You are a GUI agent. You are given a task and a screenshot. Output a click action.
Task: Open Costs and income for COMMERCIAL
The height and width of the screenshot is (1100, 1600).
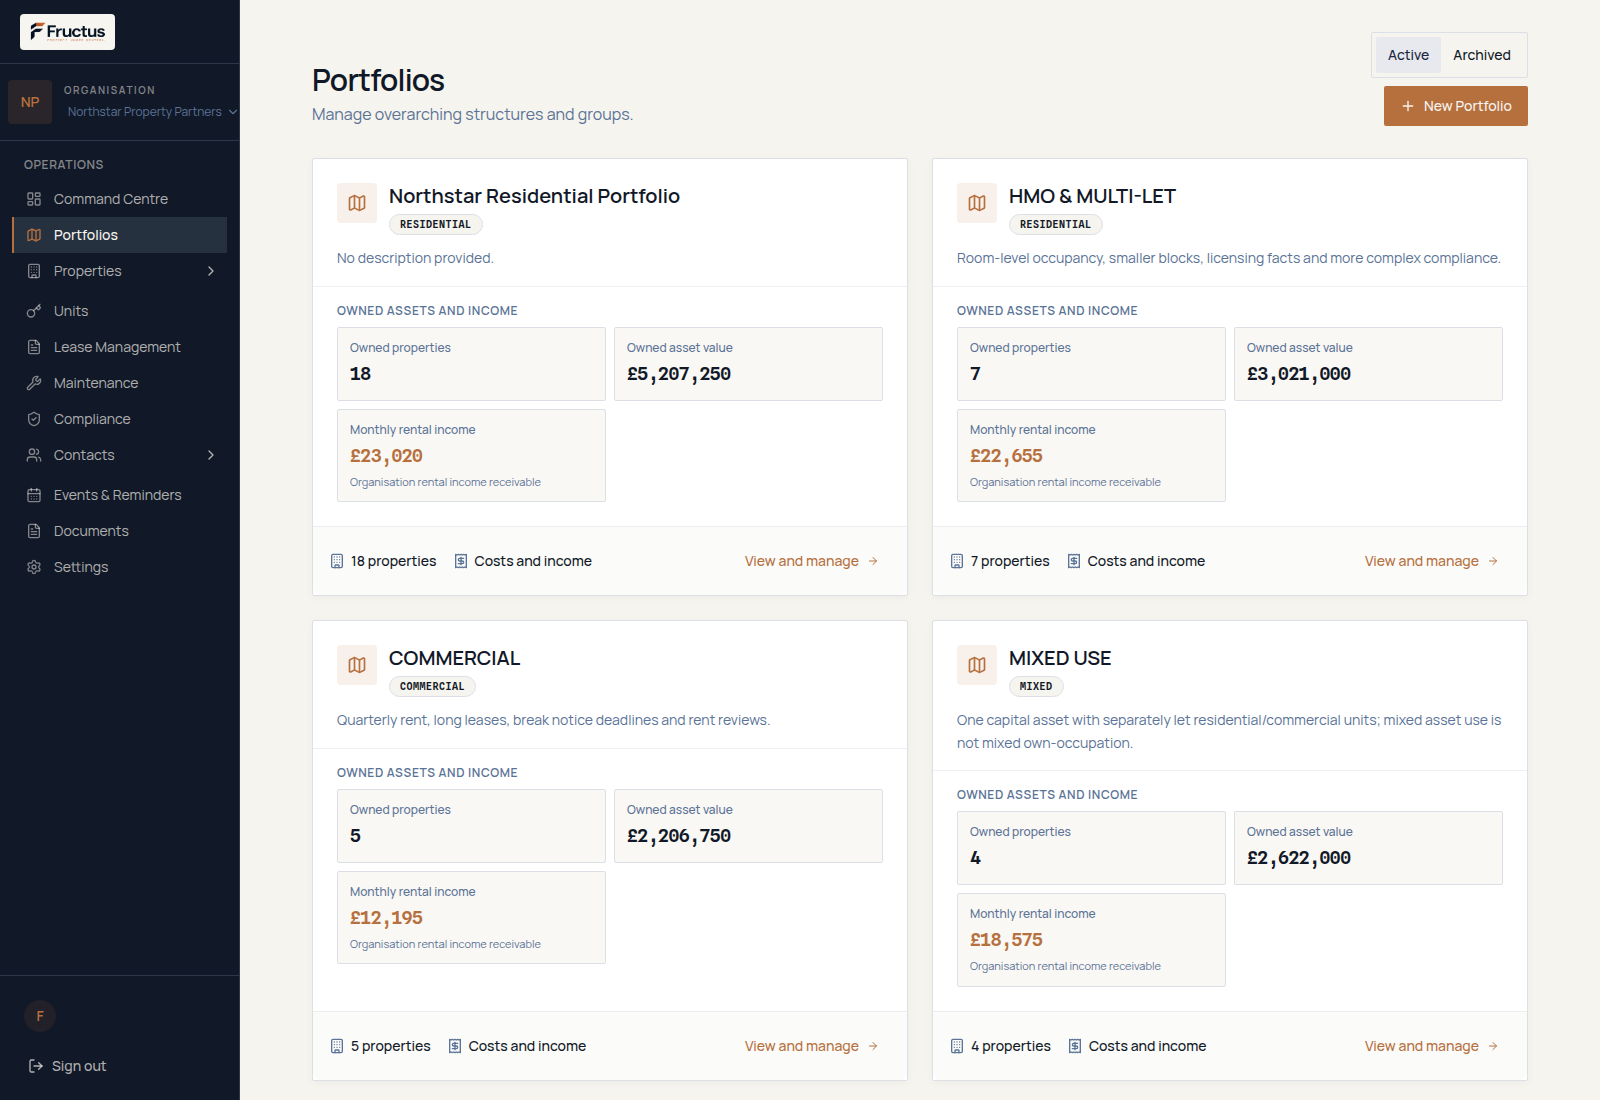(517, 1046)
